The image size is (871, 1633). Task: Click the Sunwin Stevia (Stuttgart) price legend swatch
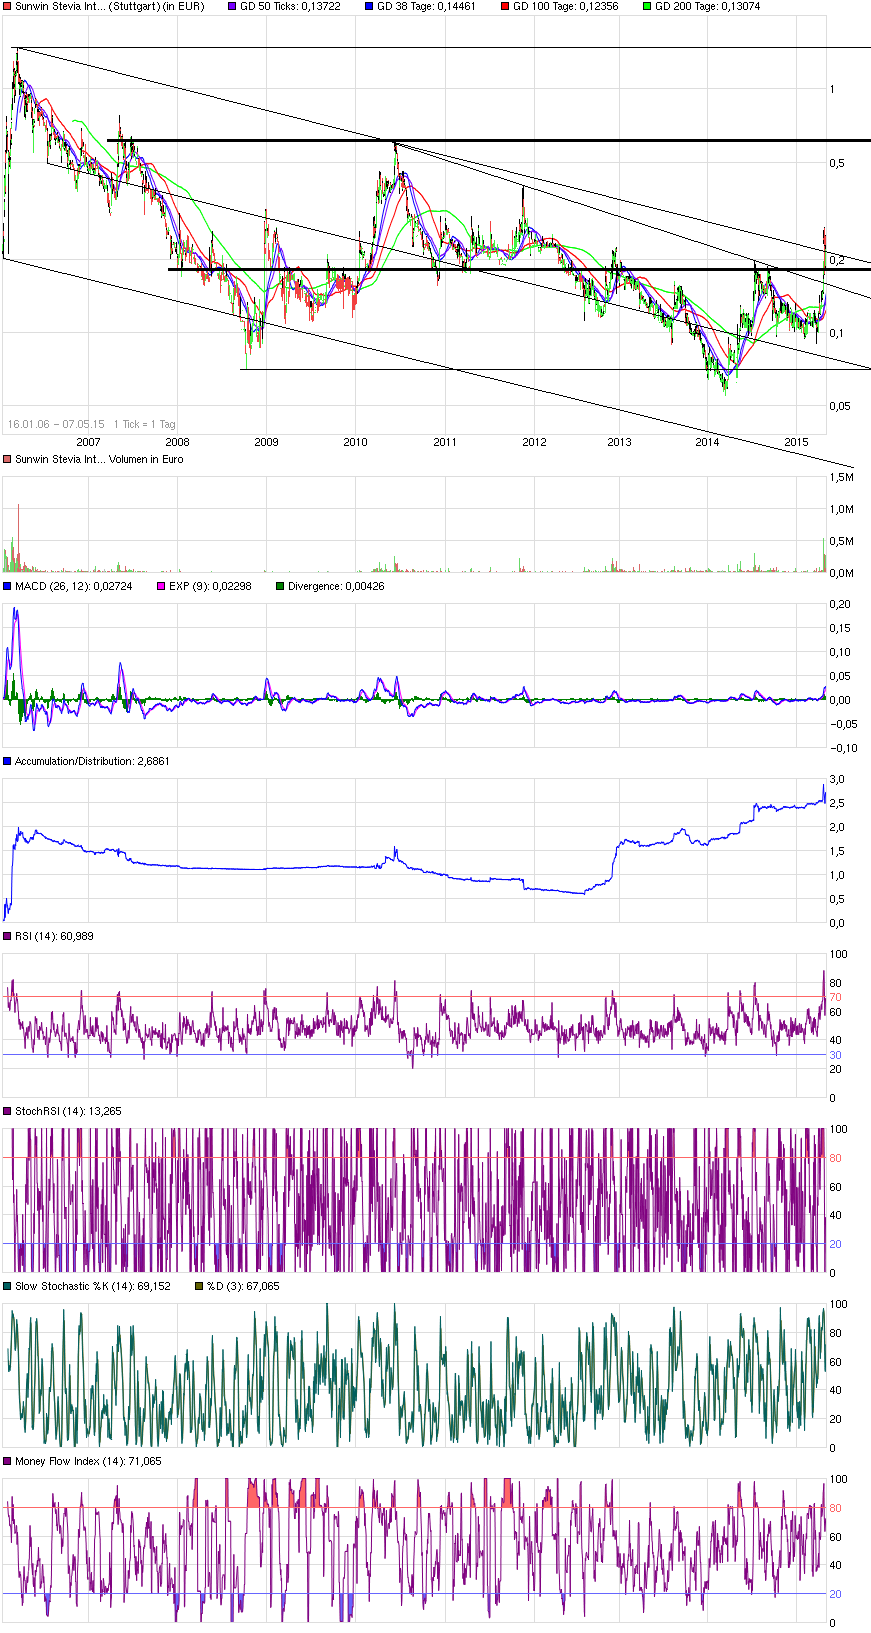tap(7, 6)
